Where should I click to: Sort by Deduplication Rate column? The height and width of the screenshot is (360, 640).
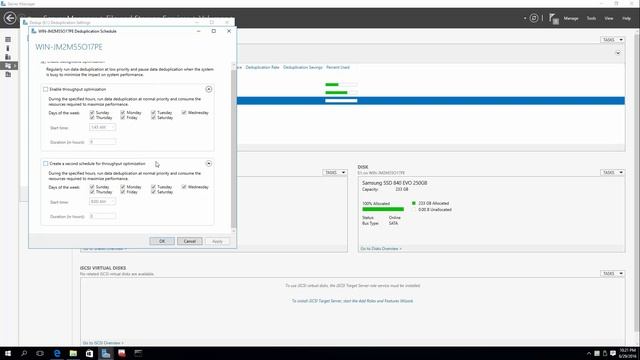click(262, 67)
